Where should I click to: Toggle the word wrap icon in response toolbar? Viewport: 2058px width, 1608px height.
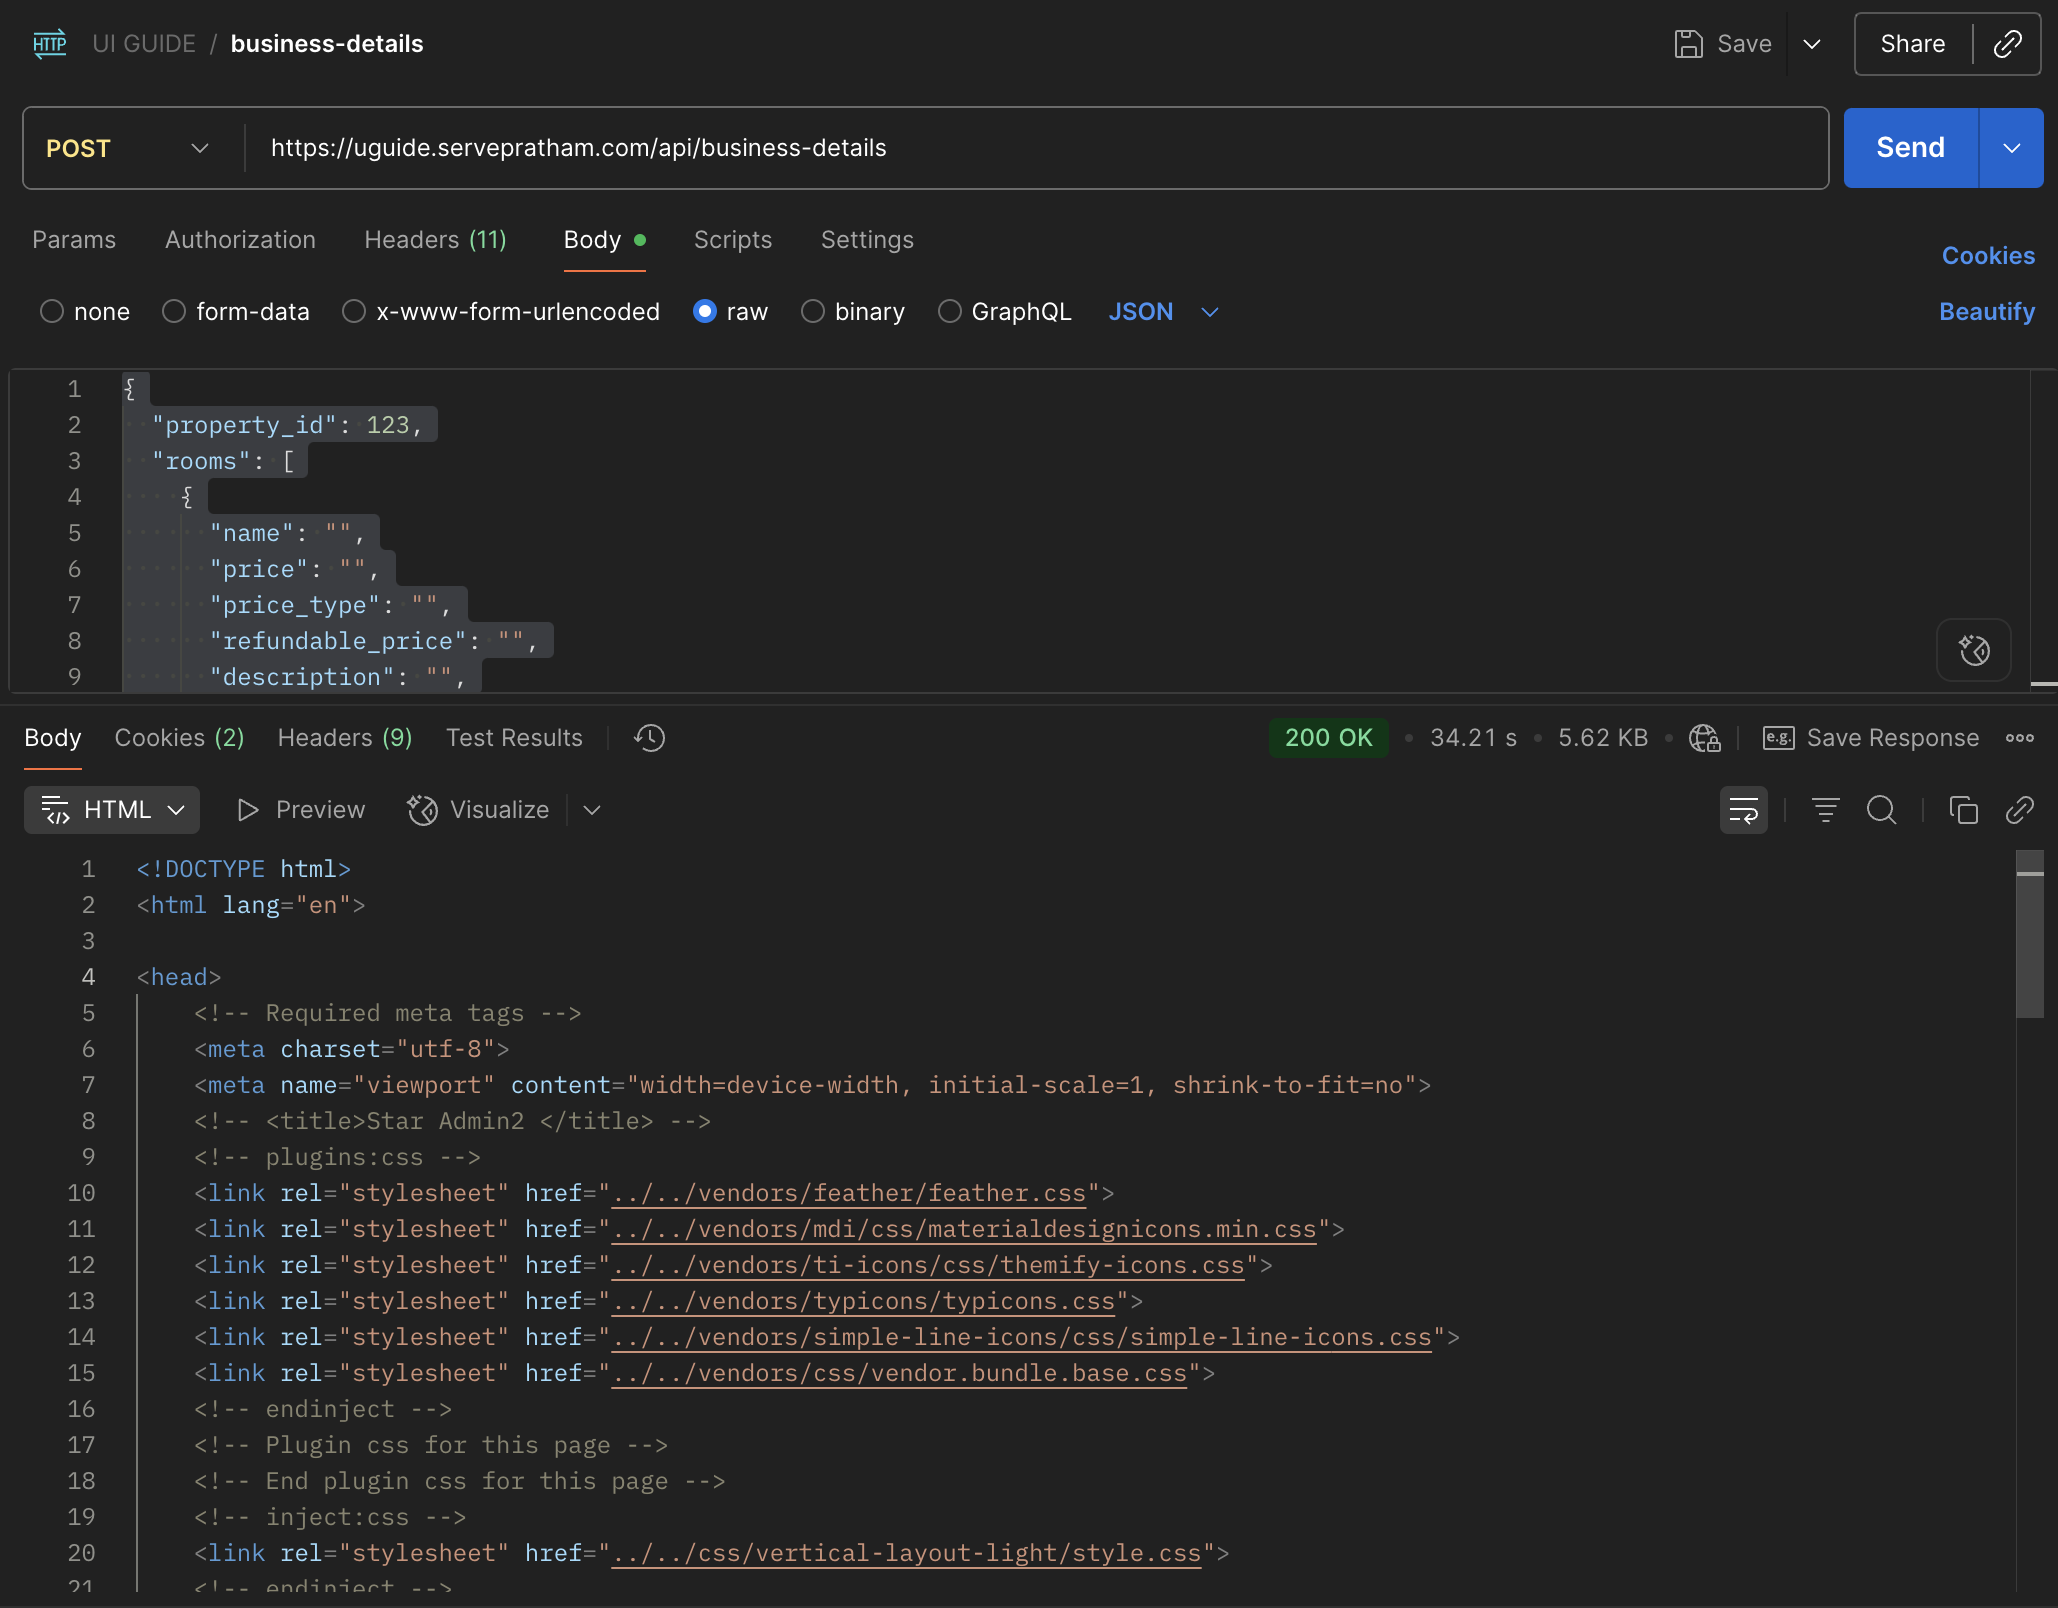tap(1743, 810)
